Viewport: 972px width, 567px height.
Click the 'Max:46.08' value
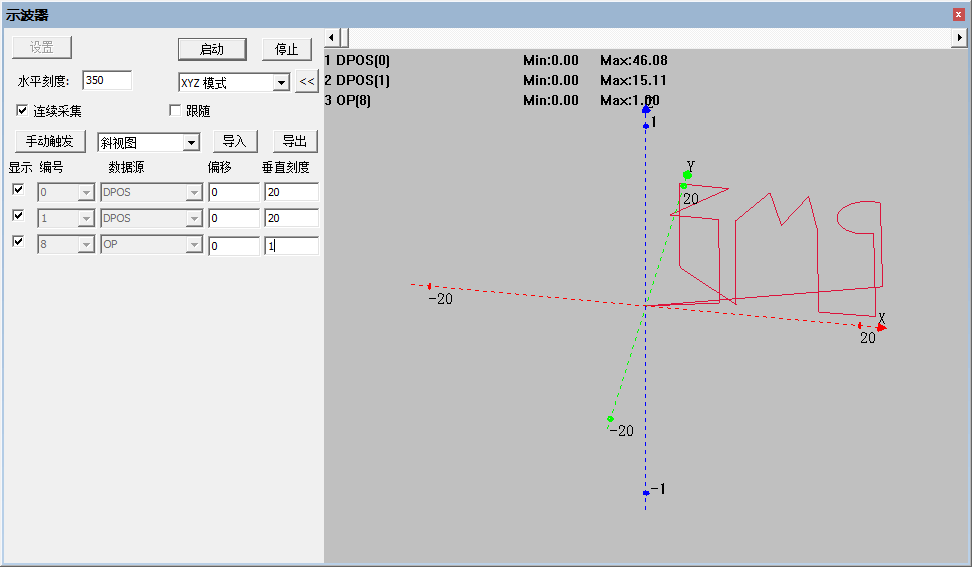(634, 61)
